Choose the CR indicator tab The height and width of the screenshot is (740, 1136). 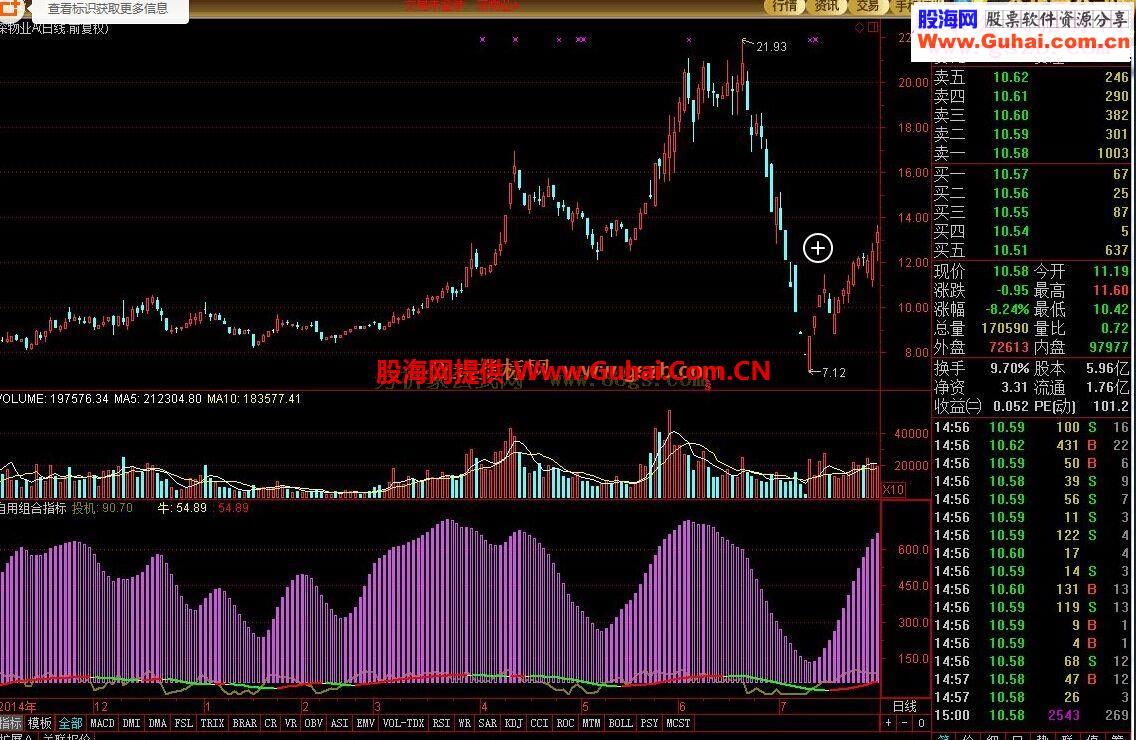[x=270, y=723]
